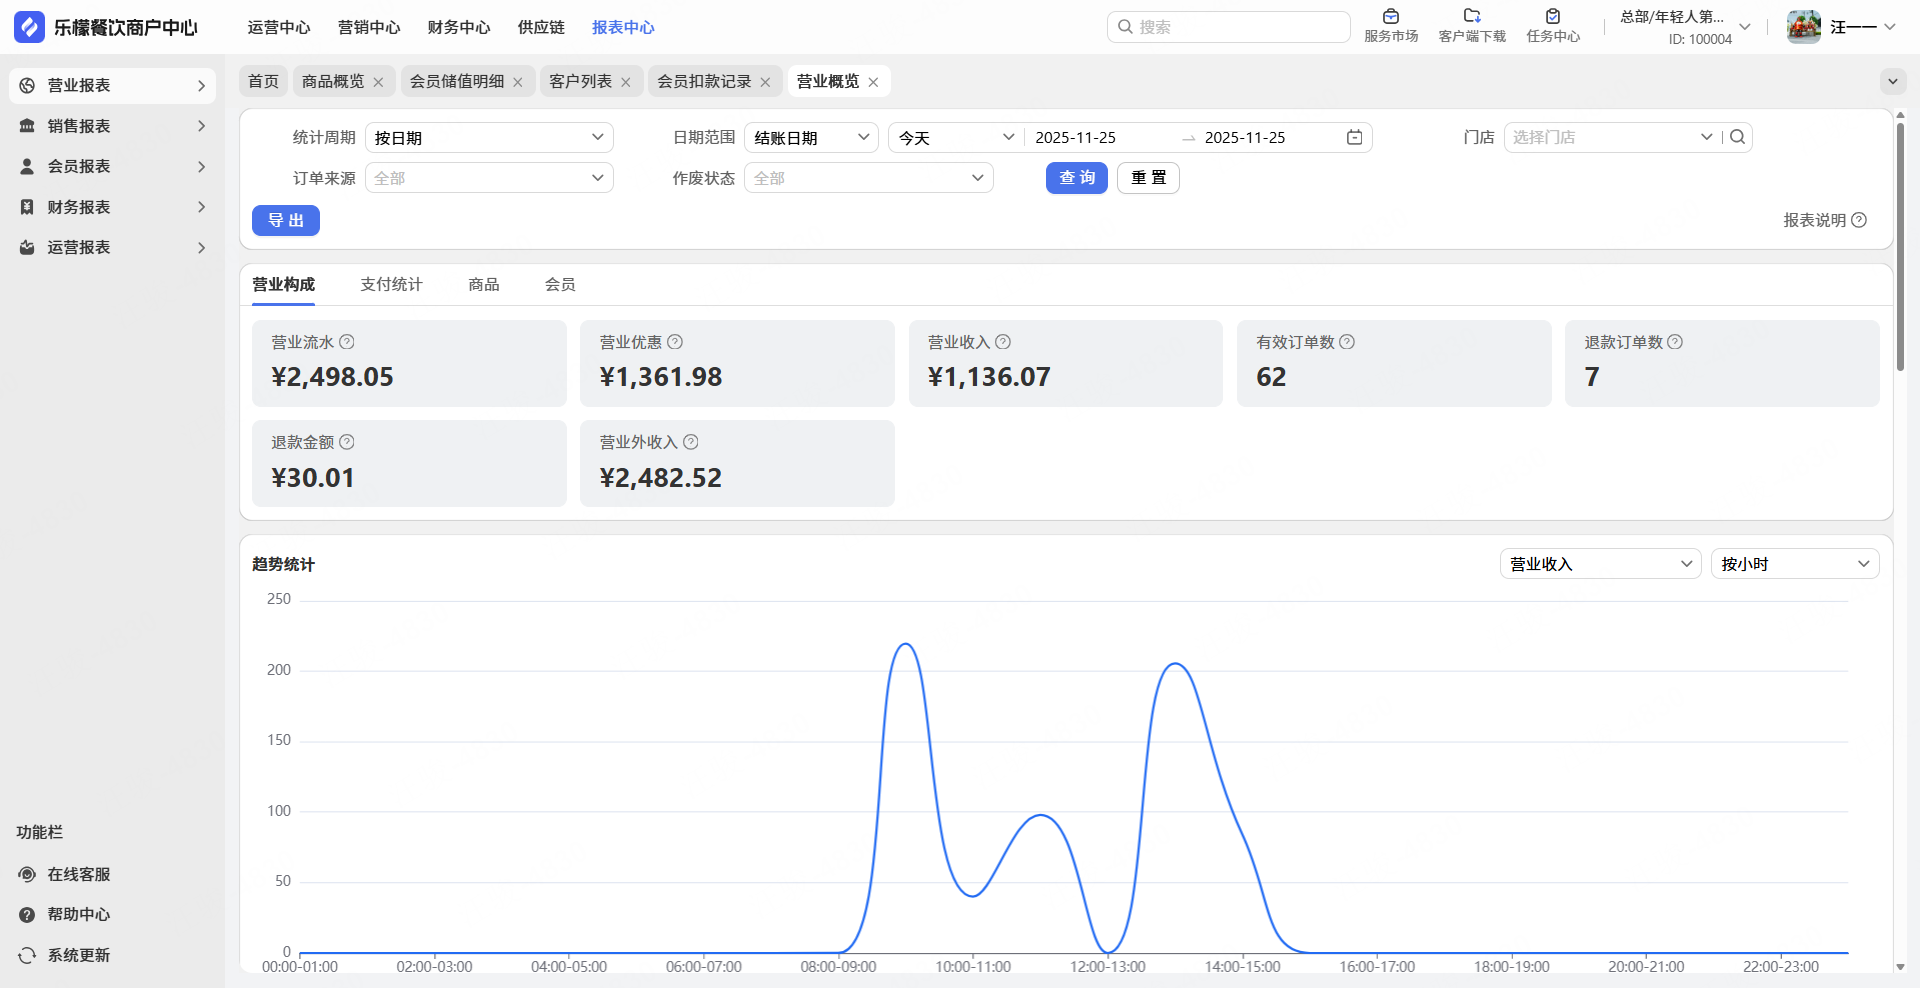Viewport: 1920px width, 988px height.
Task: Click the help icon beside 退款订单数
Action: coord(1675,342)
